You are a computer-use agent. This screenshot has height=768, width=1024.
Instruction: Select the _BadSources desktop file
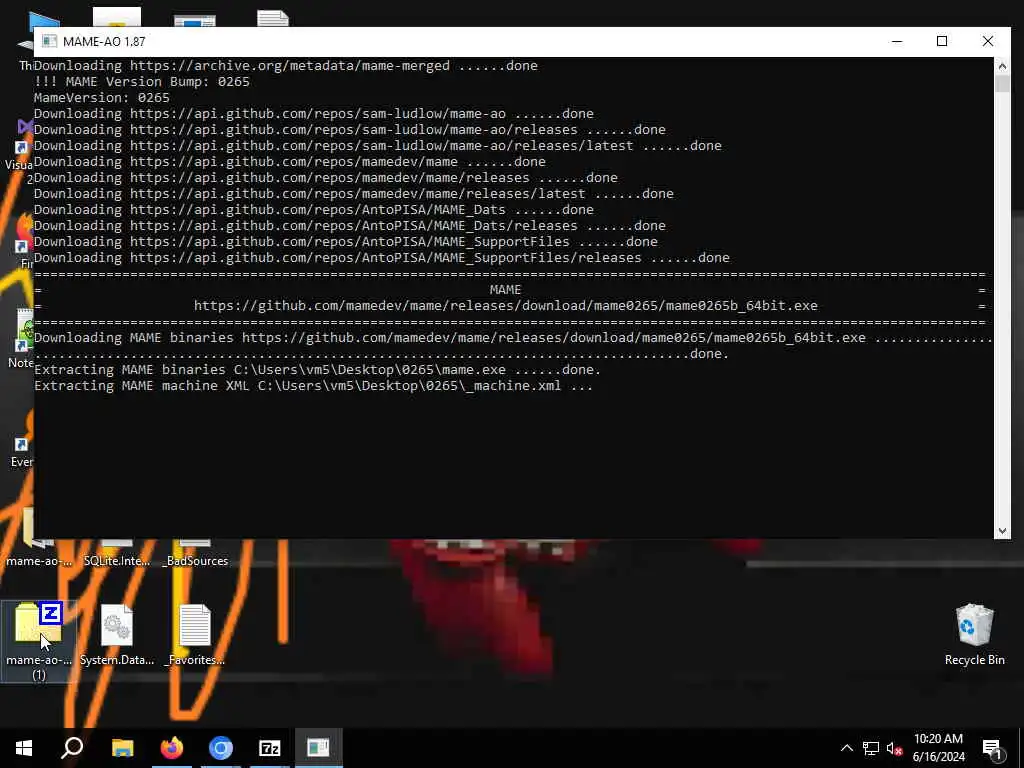point(196,552)
